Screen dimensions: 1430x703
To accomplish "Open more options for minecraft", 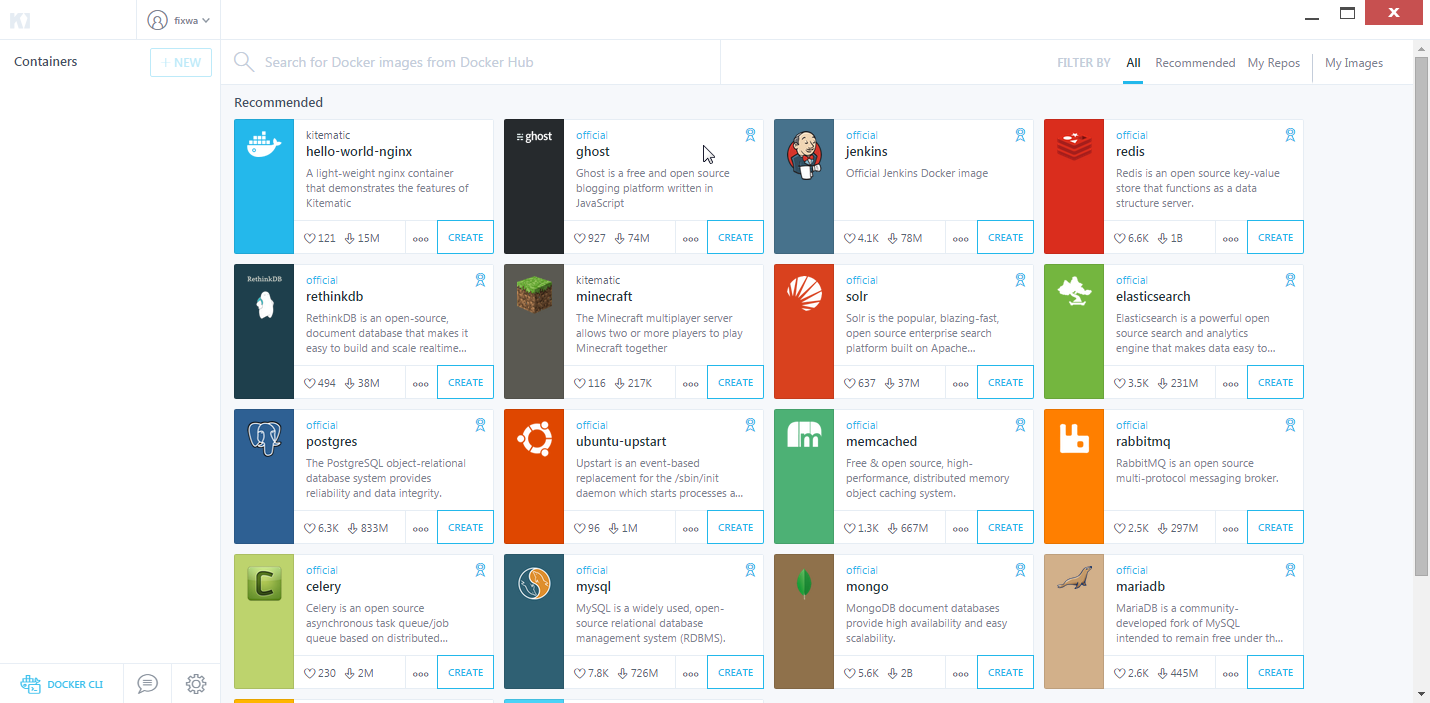I will pos(691,383).
